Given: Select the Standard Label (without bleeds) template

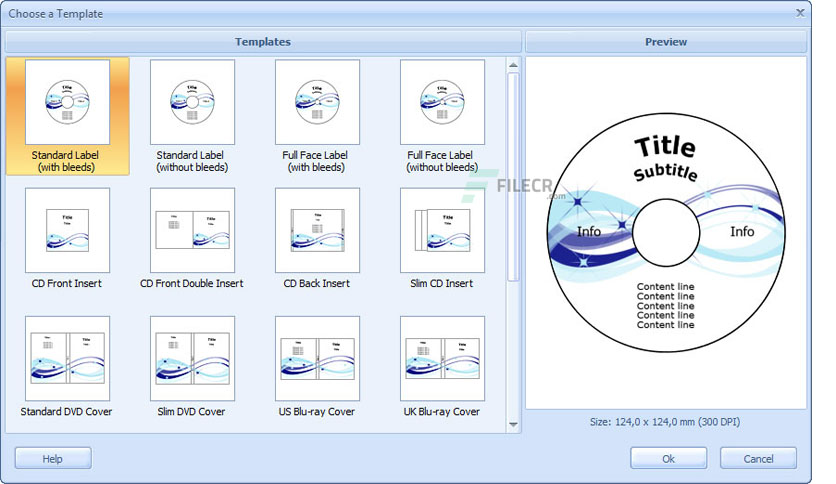Looking at the screenshot, I should 192,116.
